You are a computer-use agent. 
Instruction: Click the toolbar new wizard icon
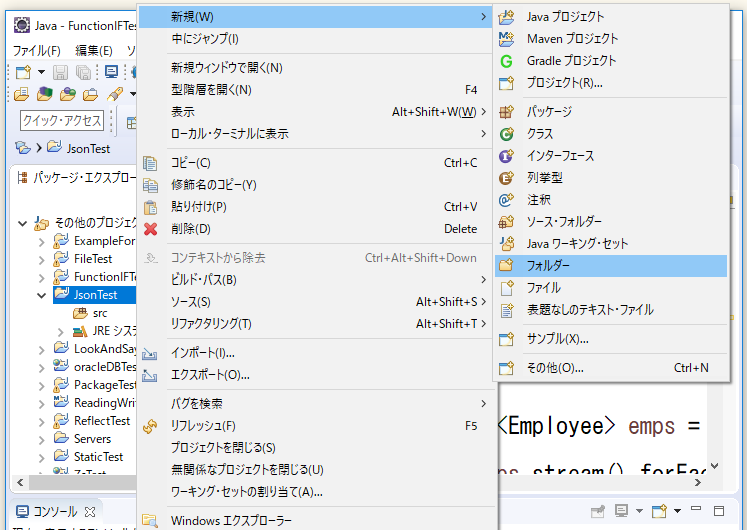(x=23, y=72)
